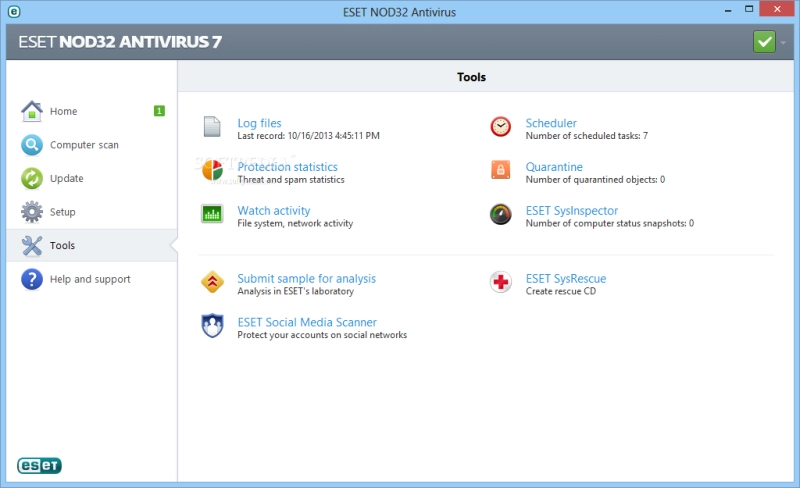This screenshot has width=800, height=488.
Task: Click the red Scheduler clock icon
Action: pos(501,127)
